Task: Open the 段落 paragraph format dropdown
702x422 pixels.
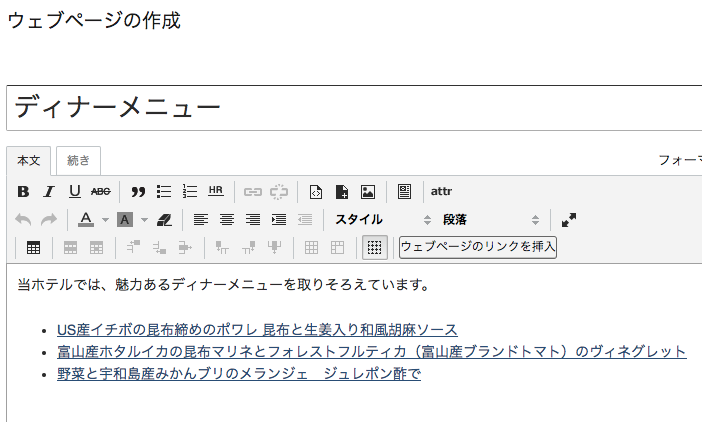Action: pos(491,220)
